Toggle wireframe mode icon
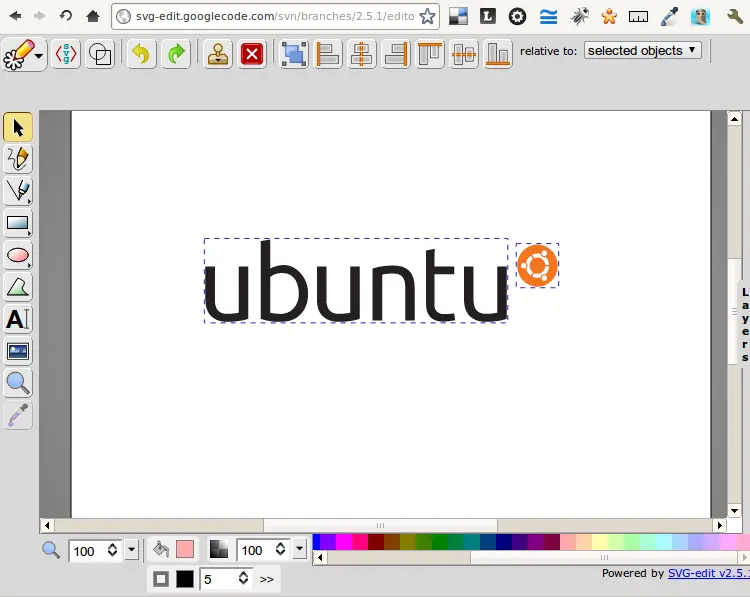 pos(100,54)
